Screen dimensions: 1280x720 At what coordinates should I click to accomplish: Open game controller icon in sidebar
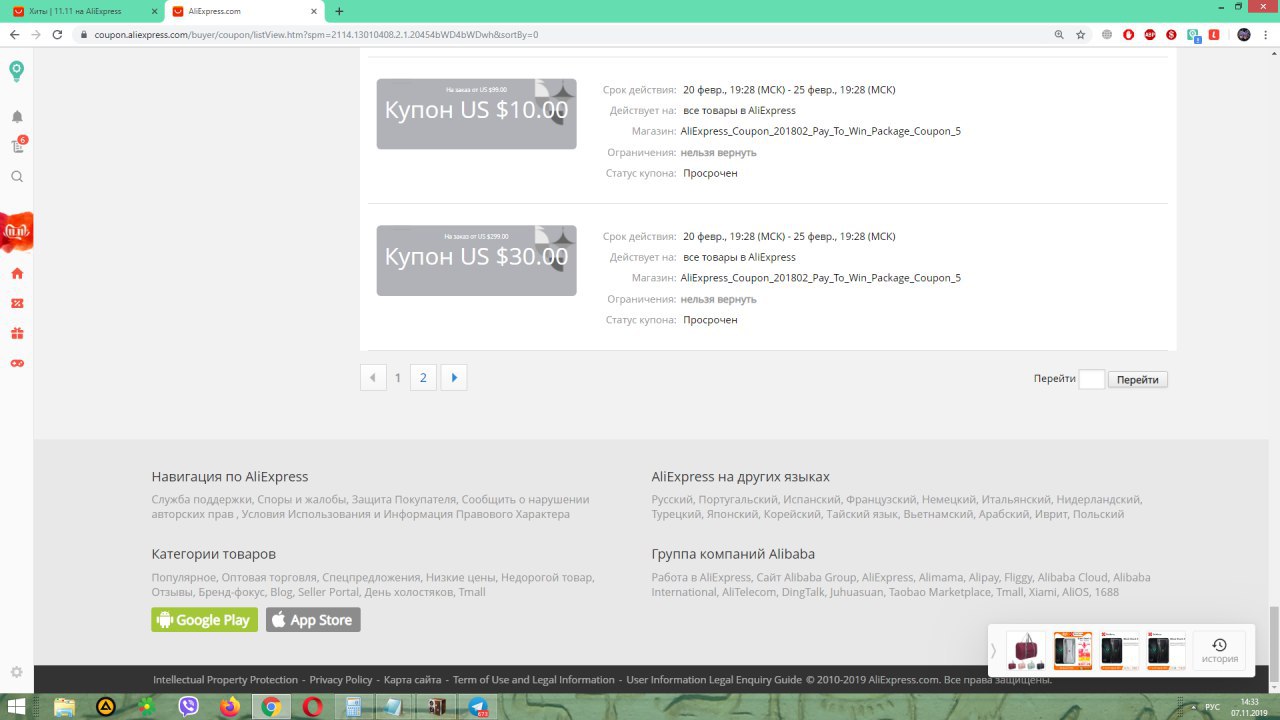tap(17, 363)
